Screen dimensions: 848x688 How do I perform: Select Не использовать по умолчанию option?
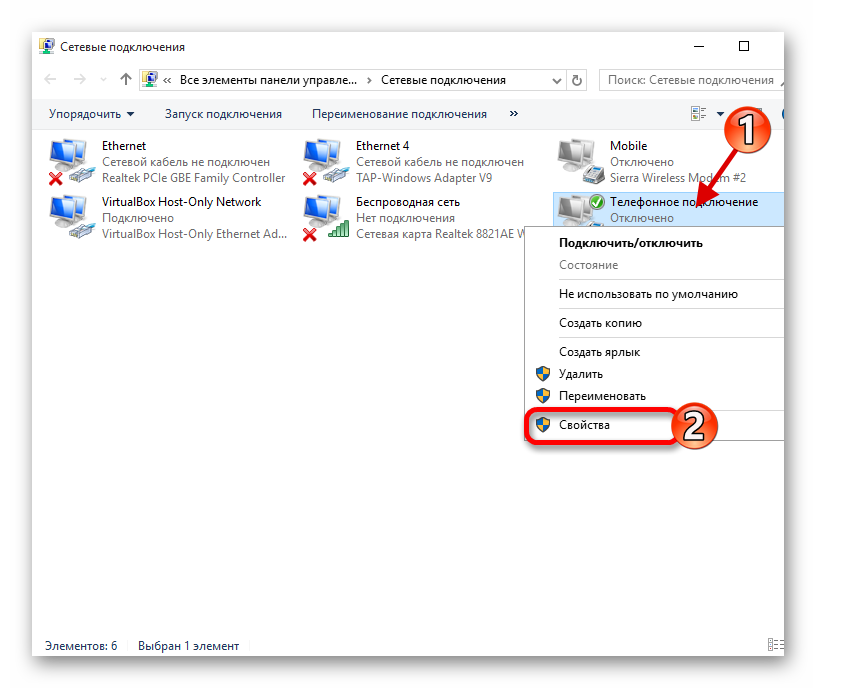(648, 294)
